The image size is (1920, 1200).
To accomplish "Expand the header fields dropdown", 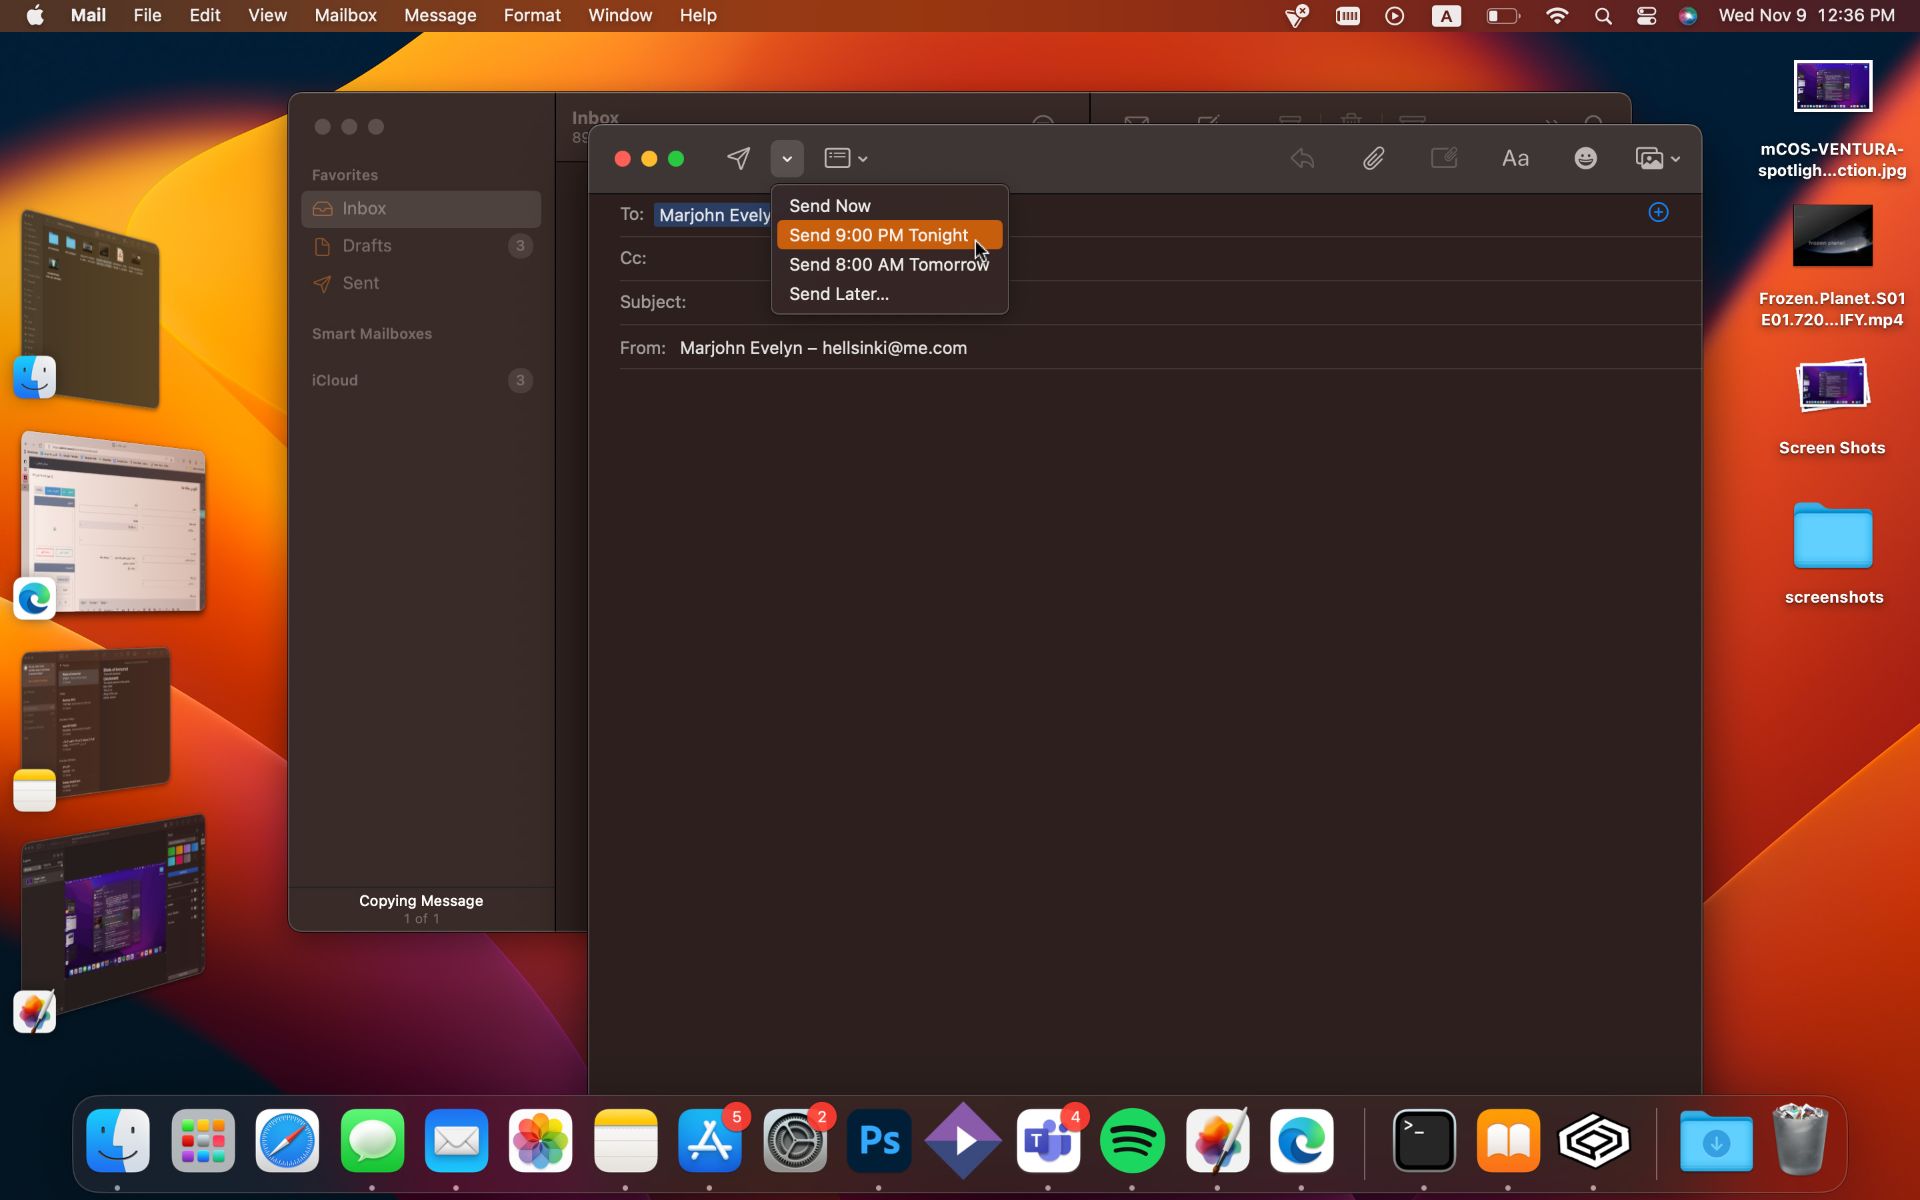I will (845, 158).
